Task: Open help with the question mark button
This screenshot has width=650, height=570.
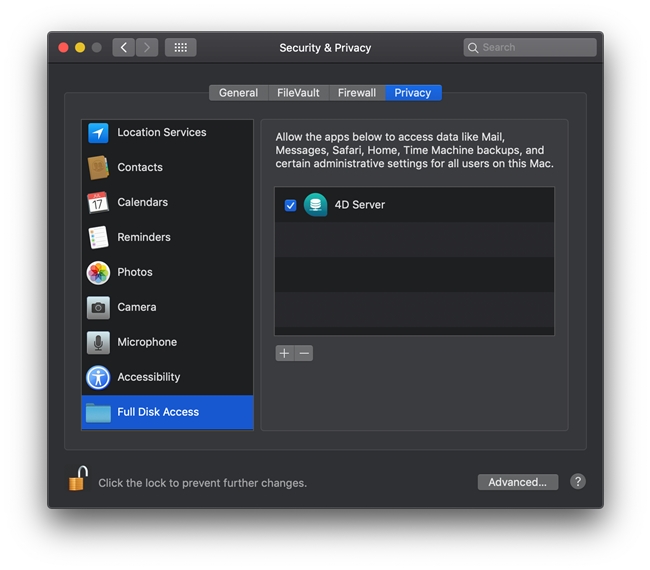Action: pos(578,481)
